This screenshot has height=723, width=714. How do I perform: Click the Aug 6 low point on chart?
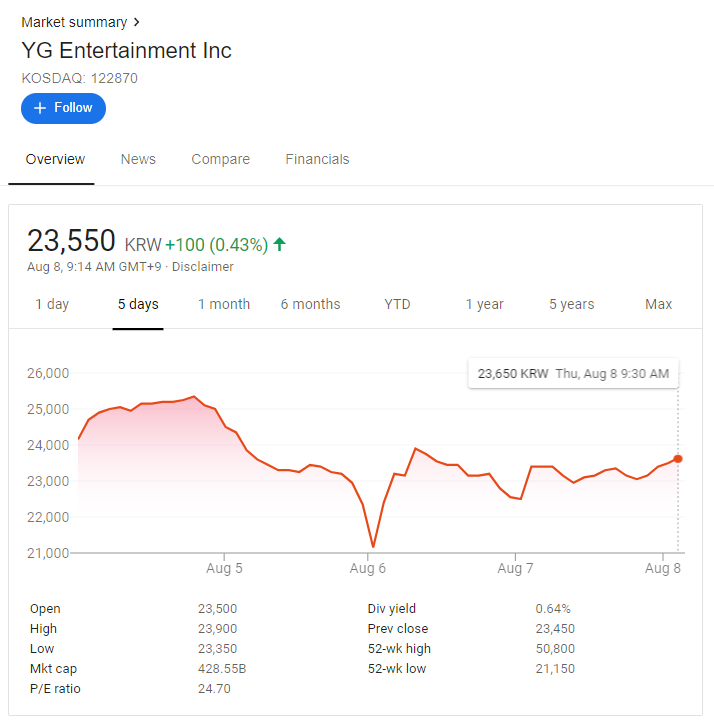(x=373, y=547)
